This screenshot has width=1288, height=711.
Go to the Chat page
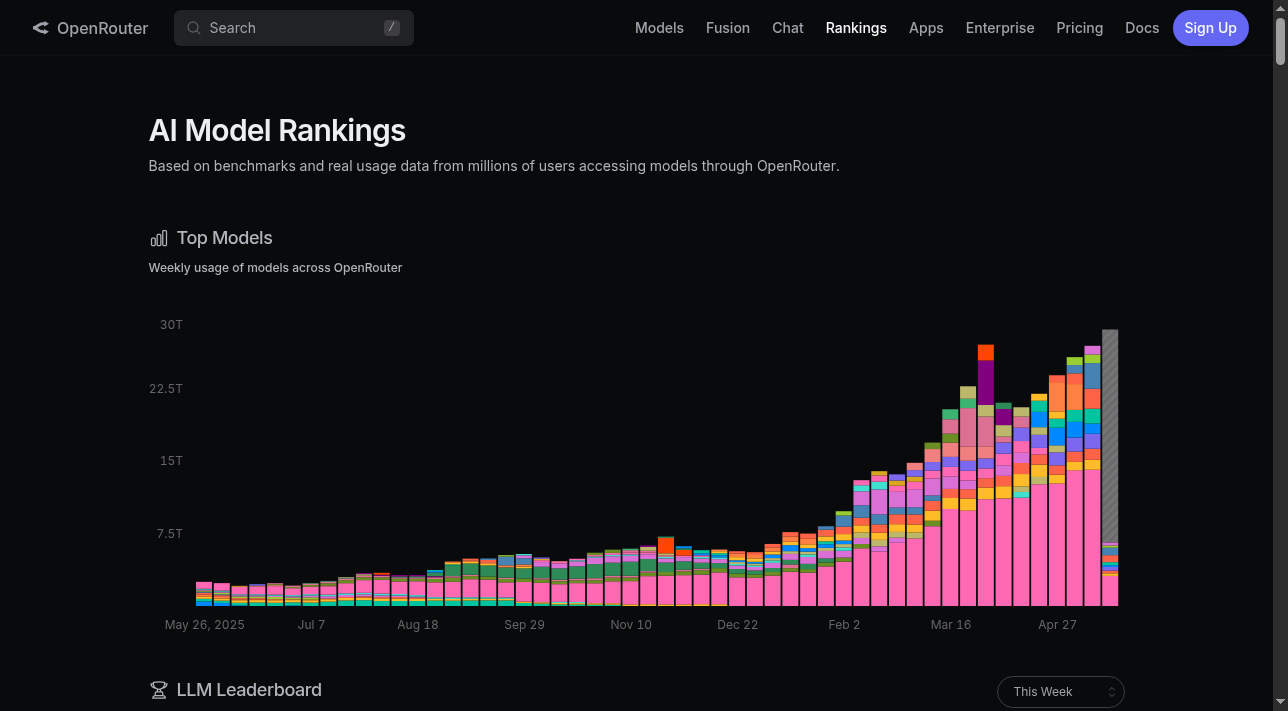pos(788,28)
